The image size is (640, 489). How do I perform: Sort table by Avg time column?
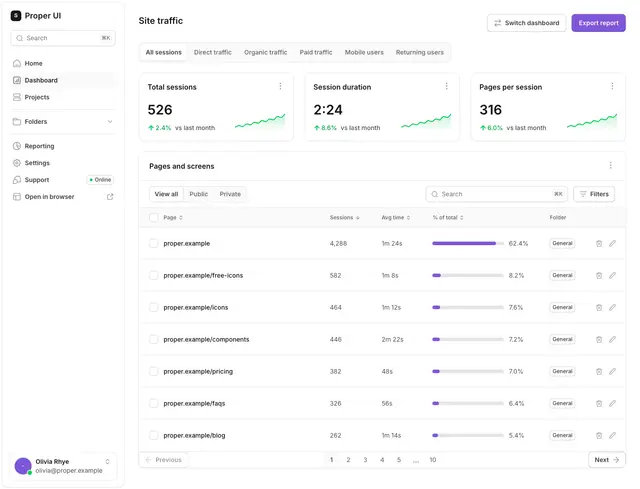[396, 218]
